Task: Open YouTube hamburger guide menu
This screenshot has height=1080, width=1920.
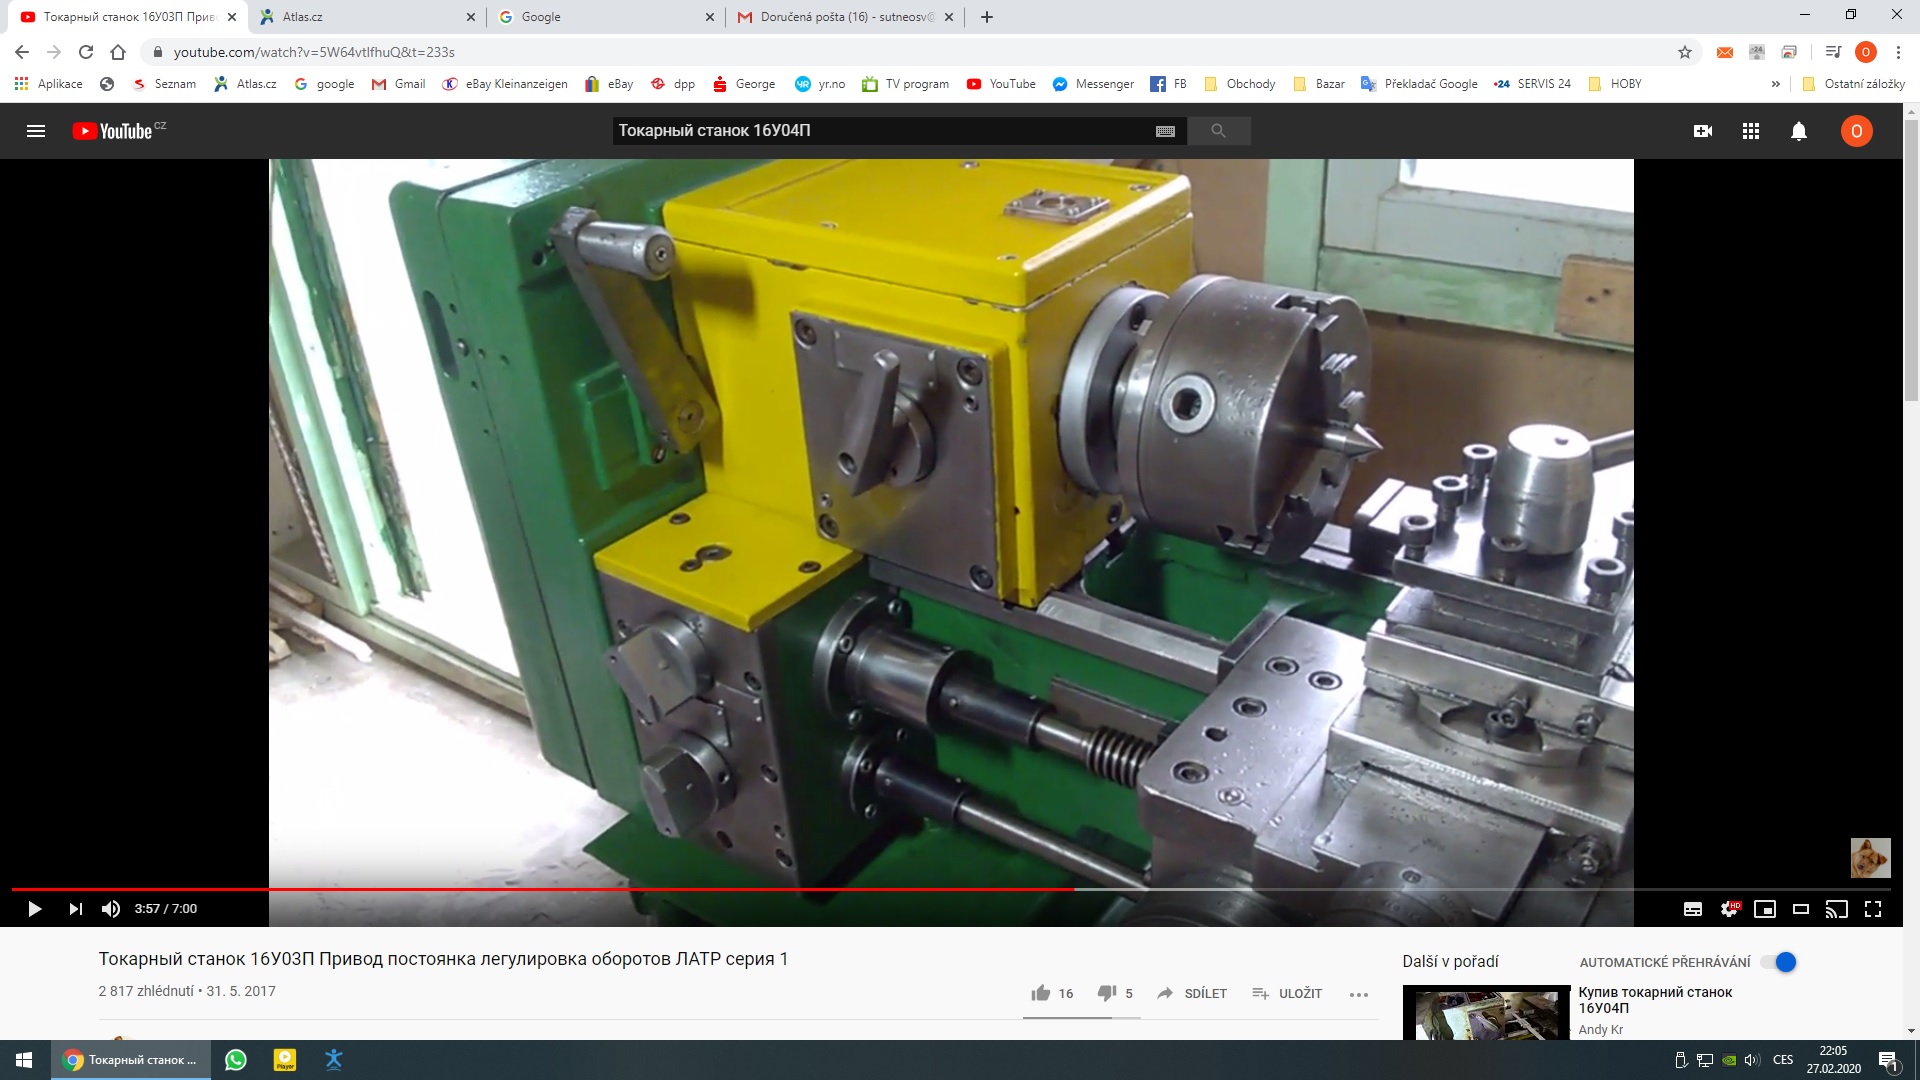Action: 36,131
